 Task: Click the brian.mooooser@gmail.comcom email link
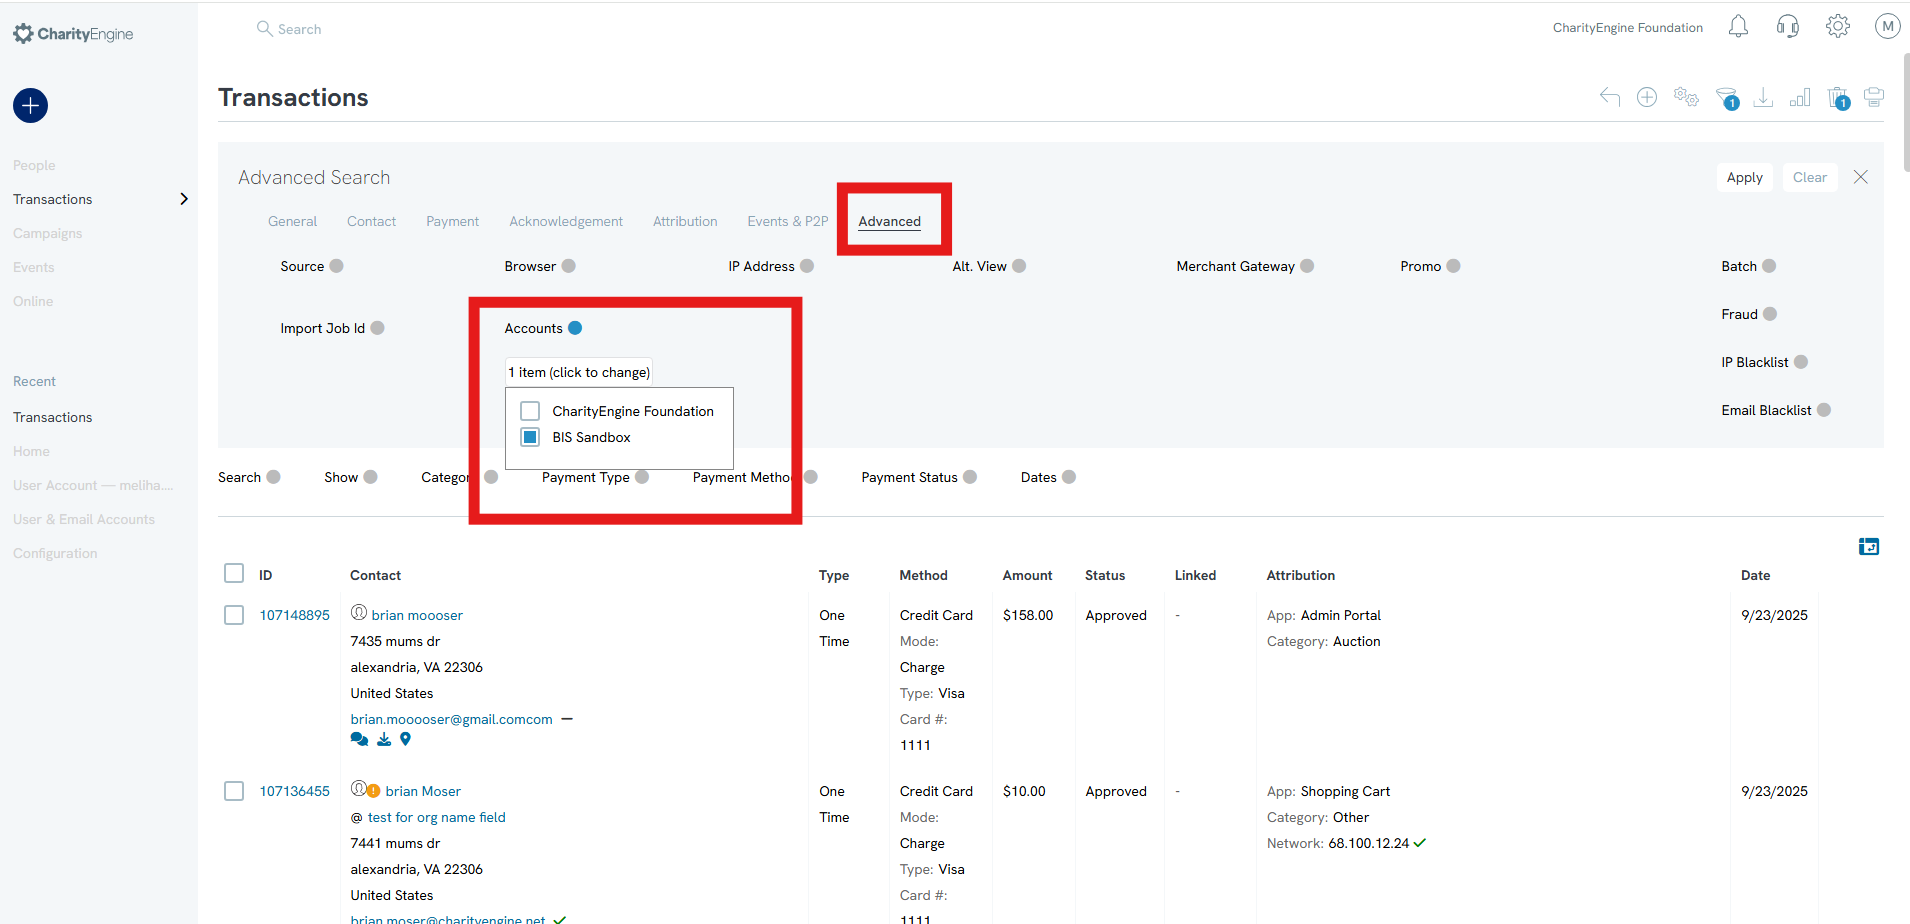pyautogui.click(x=451, y=719)
